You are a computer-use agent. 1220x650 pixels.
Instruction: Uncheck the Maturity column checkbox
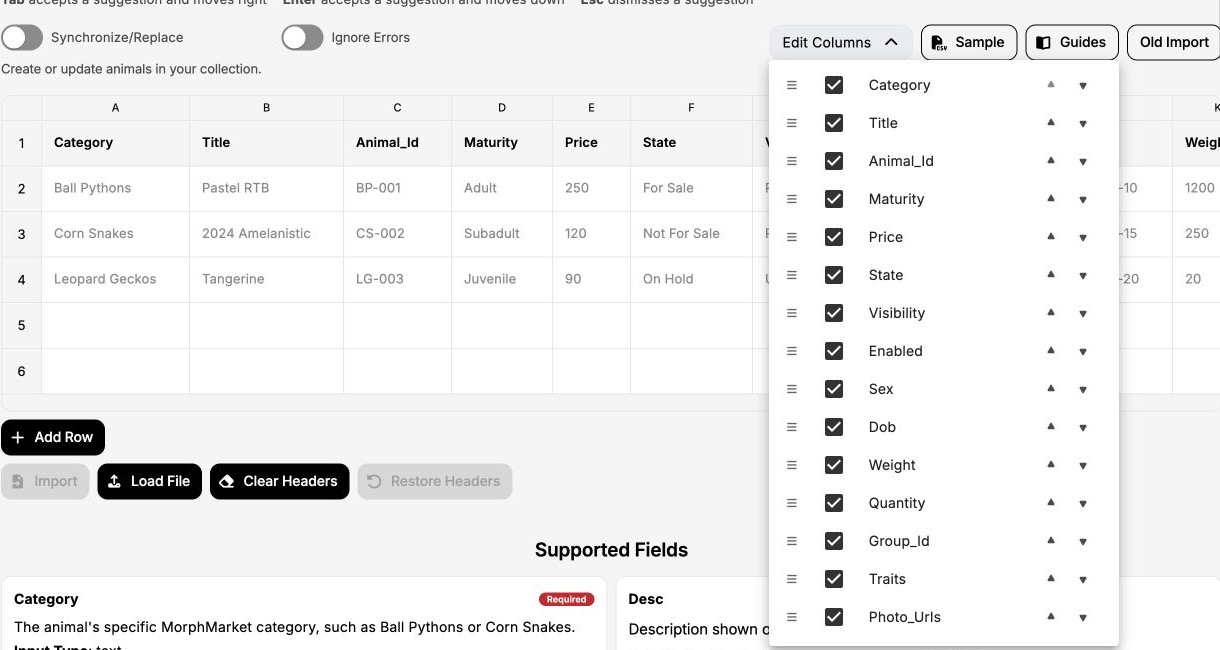point(834,199)
